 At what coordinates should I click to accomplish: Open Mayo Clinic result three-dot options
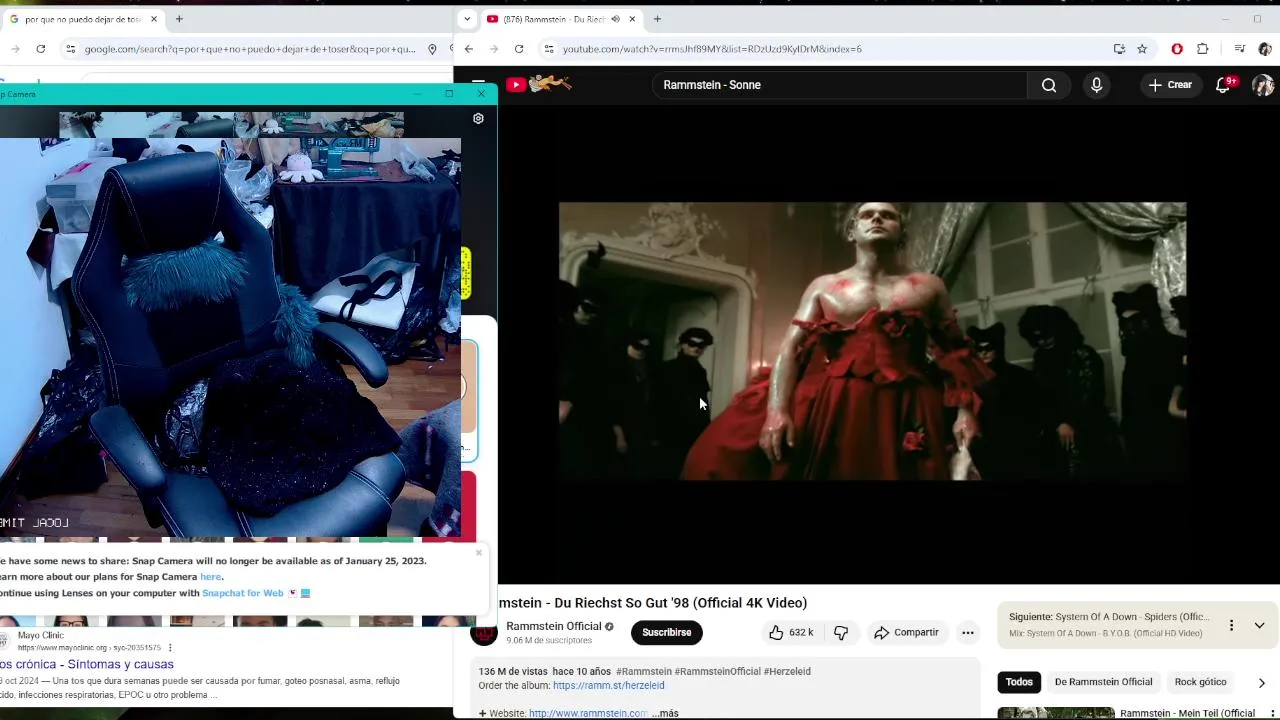pos(170,648)
